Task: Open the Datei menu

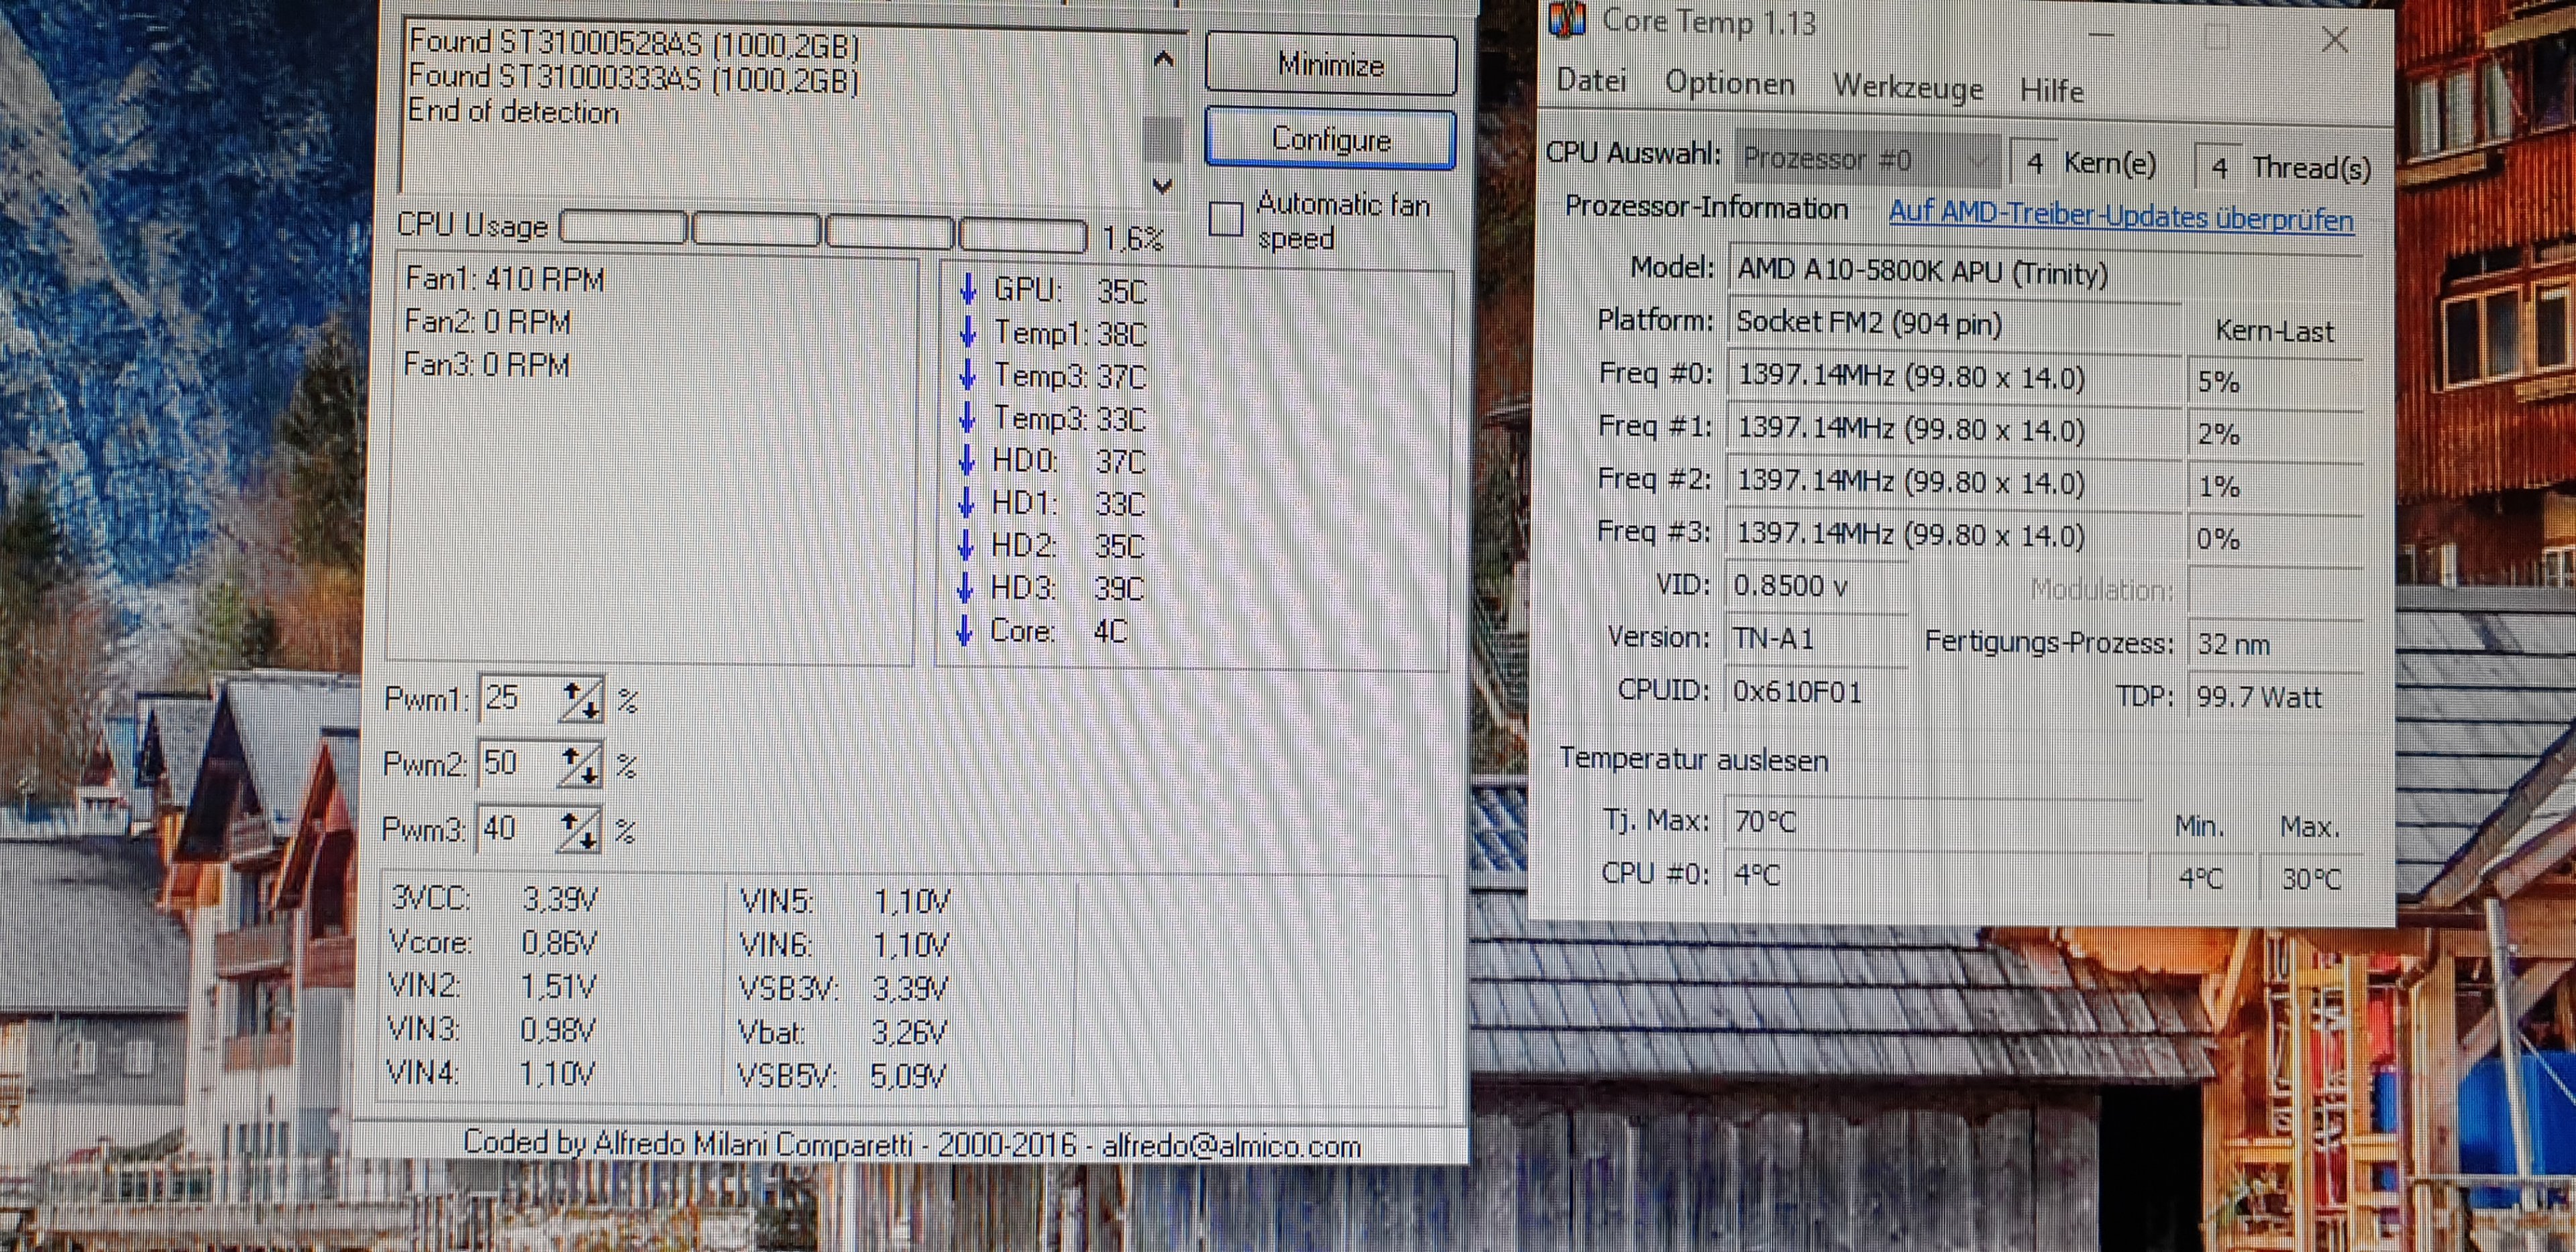Action: point(1591,80)
